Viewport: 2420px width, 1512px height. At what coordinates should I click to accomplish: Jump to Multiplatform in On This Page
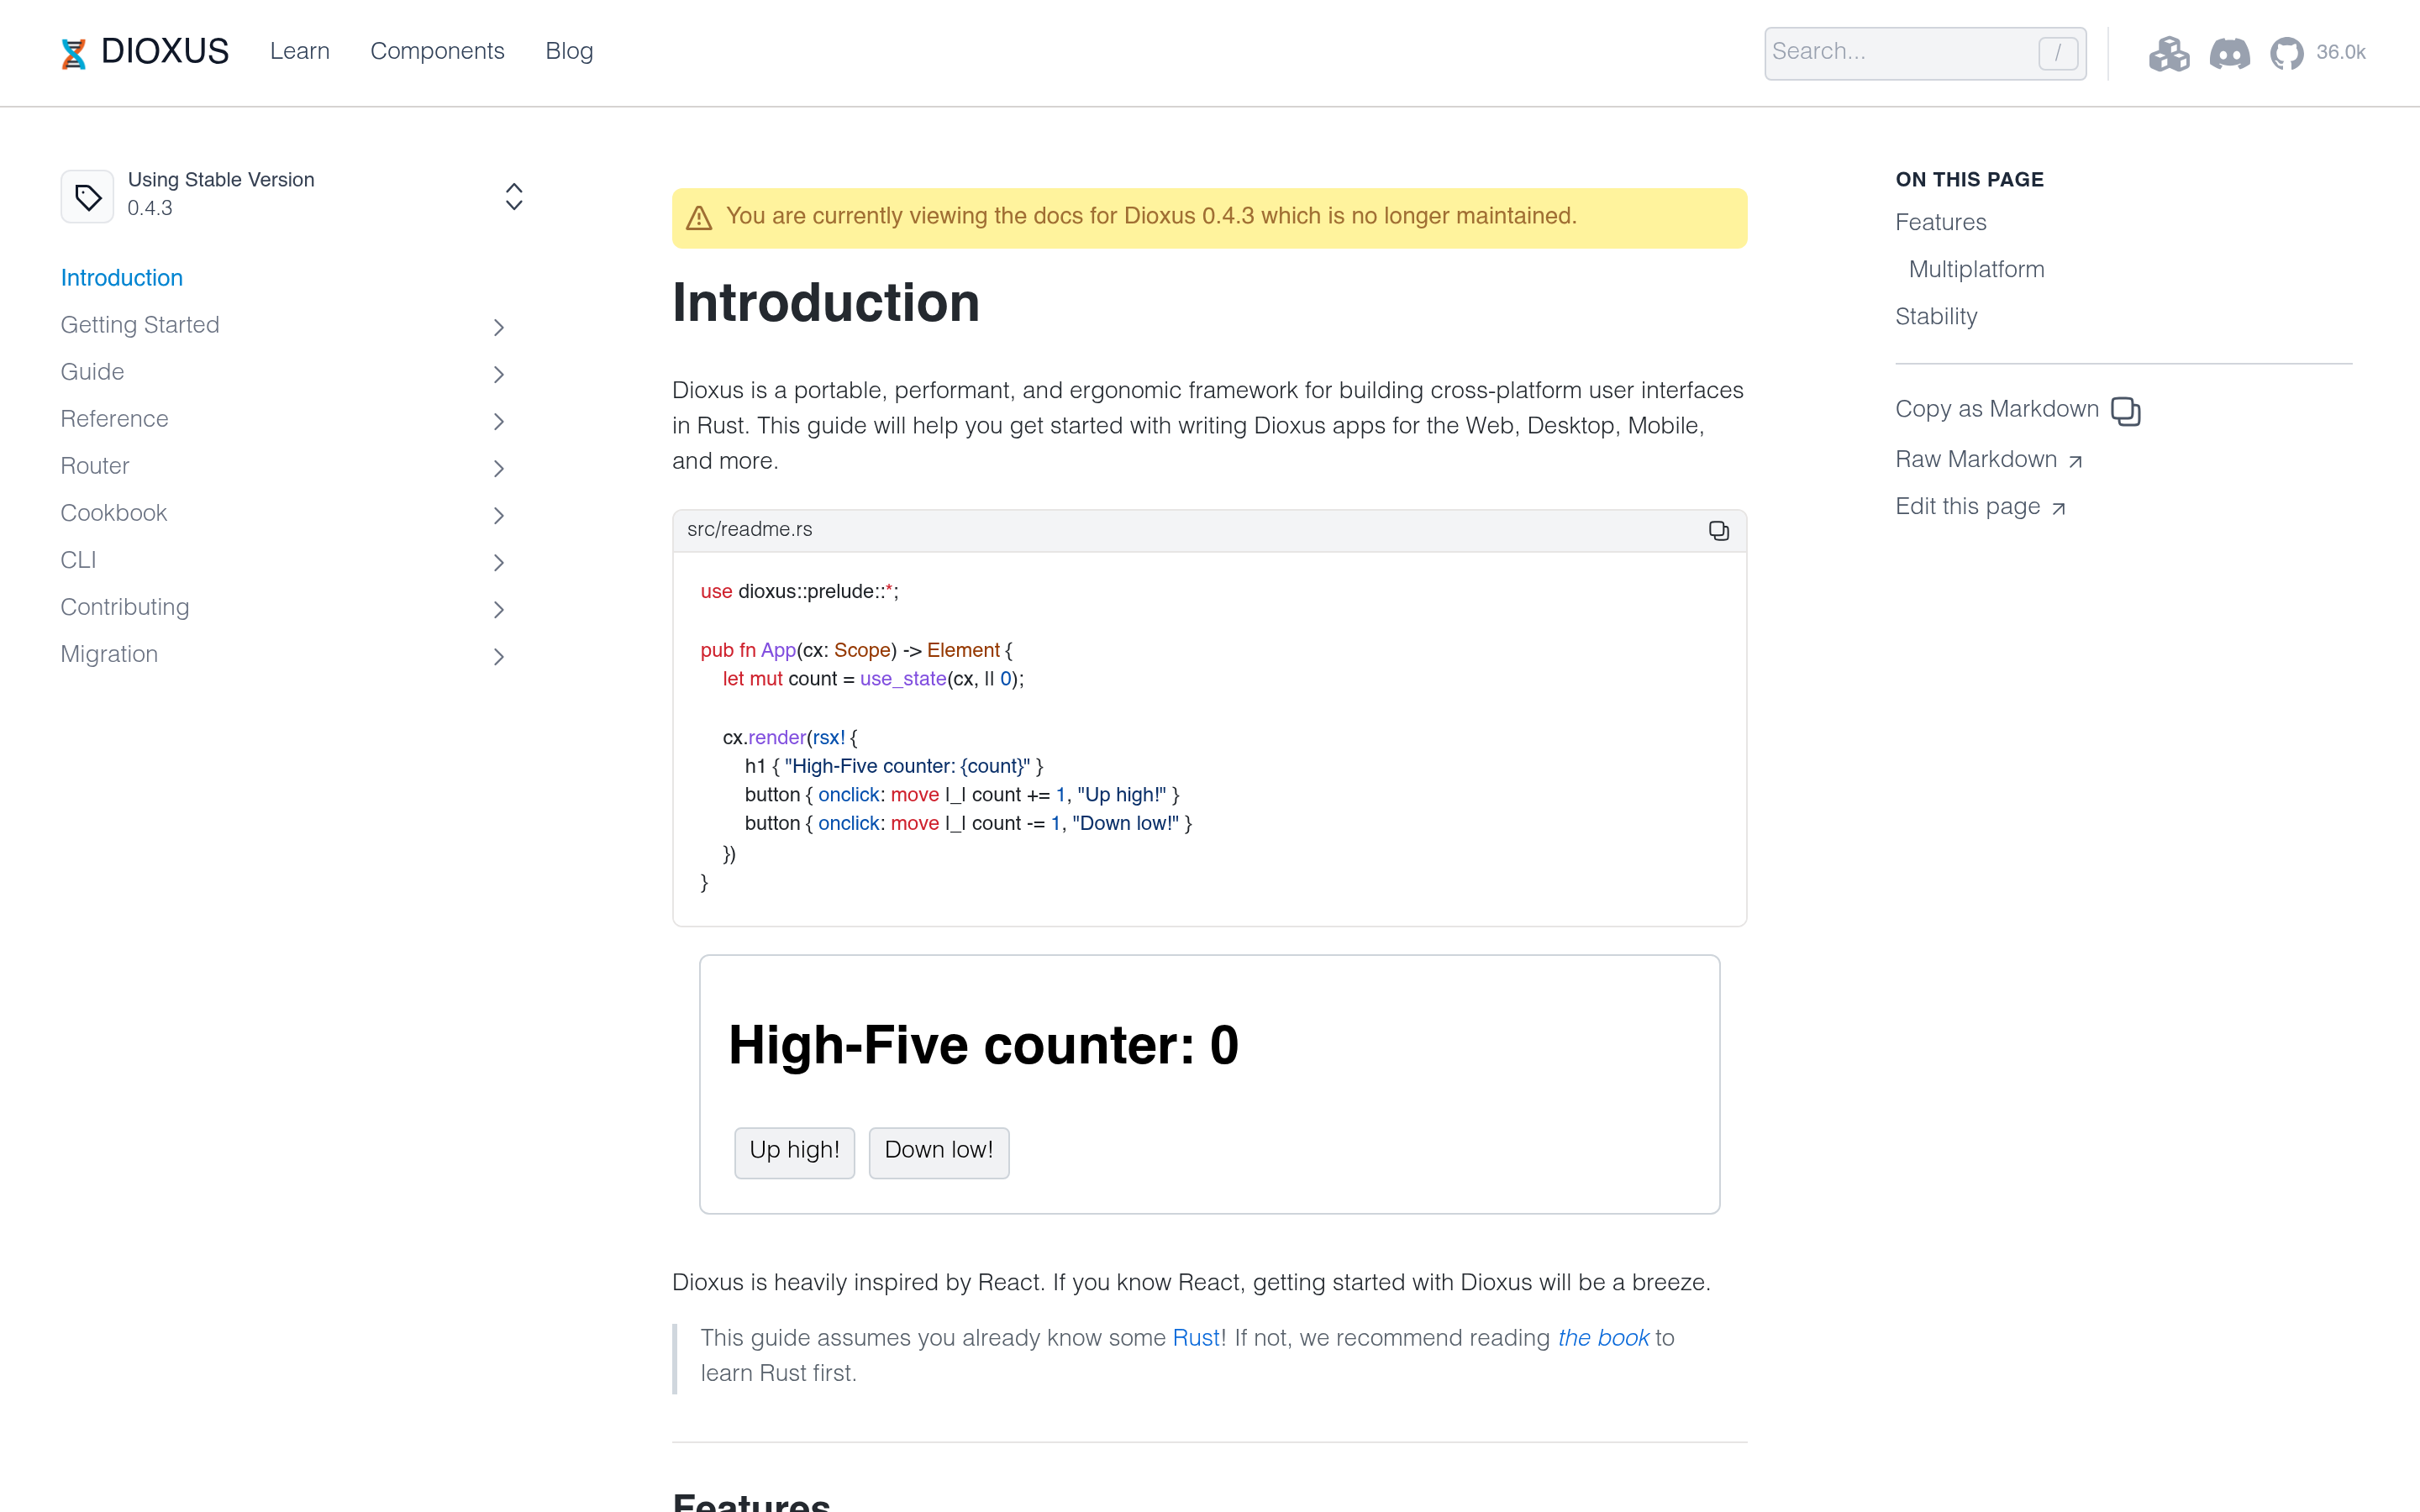pyautogui.click(x=1976, y=269)
